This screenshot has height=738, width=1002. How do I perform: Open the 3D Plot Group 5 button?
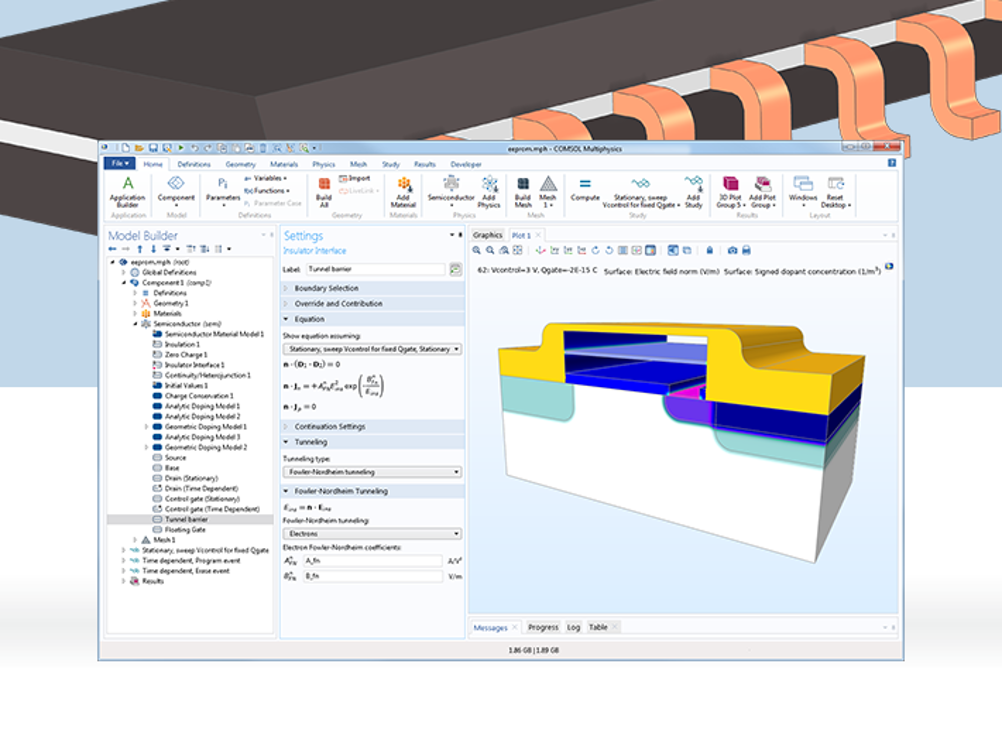[730, 192]
